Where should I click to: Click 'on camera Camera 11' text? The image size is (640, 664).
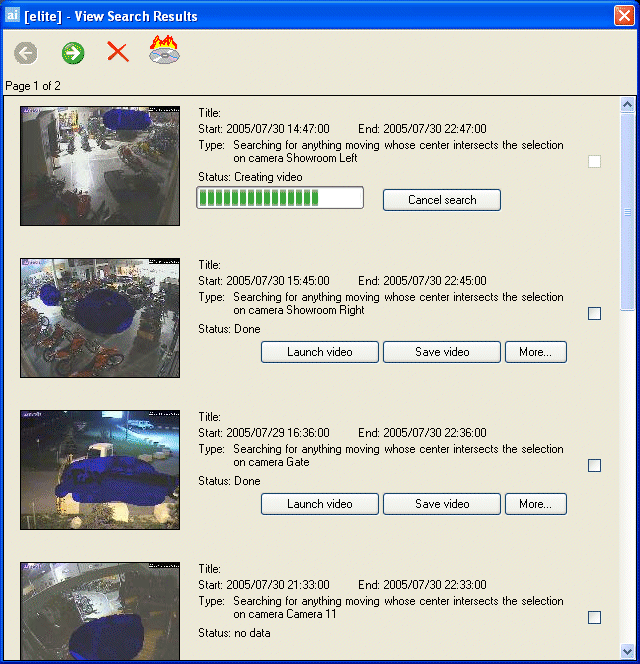coord(285,614)
